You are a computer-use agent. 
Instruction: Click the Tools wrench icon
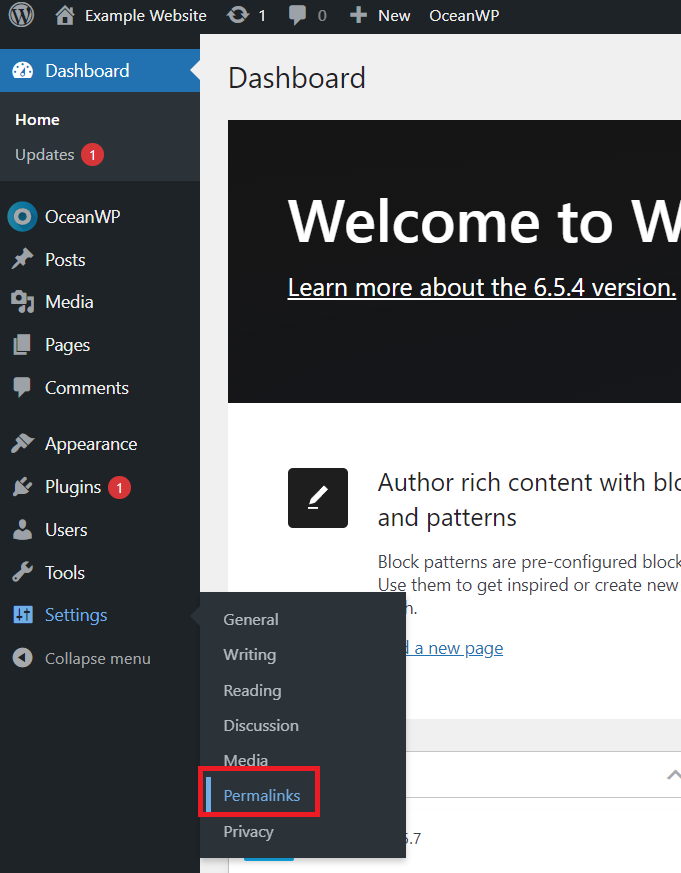(x=22, y=572)
